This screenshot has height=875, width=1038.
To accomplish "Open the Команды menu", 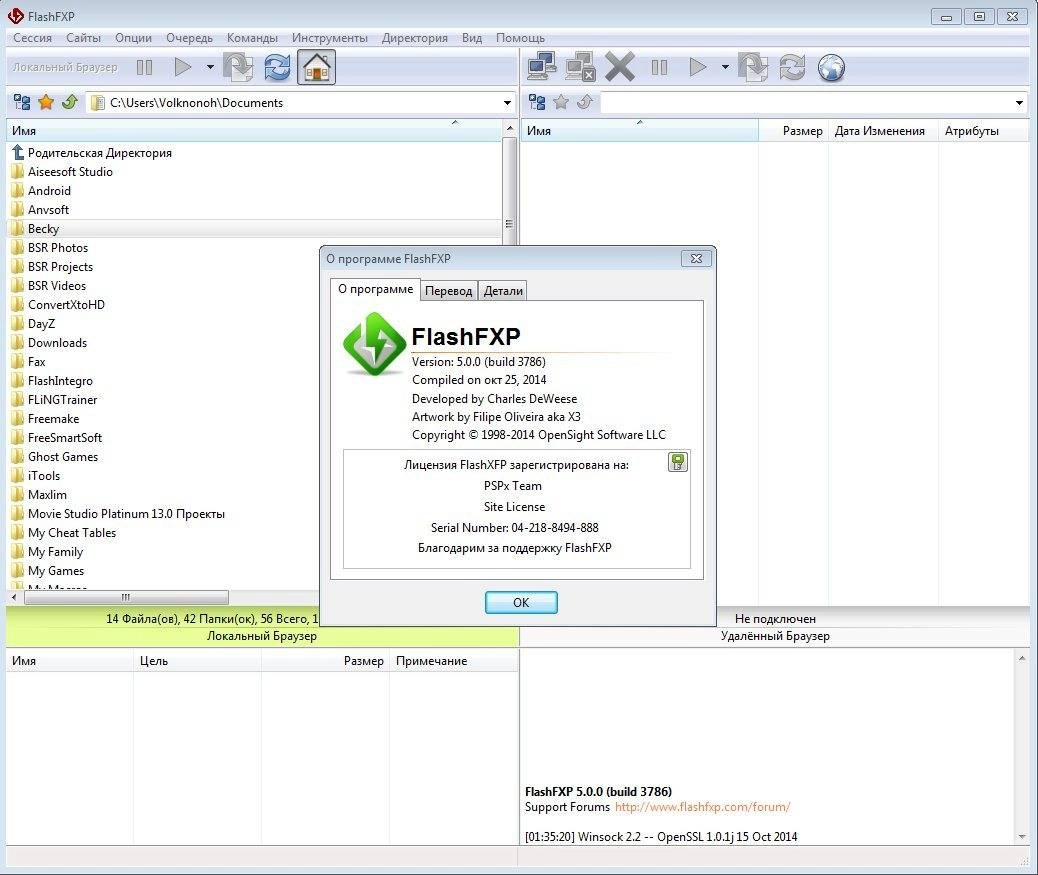I will click(252, 38).
